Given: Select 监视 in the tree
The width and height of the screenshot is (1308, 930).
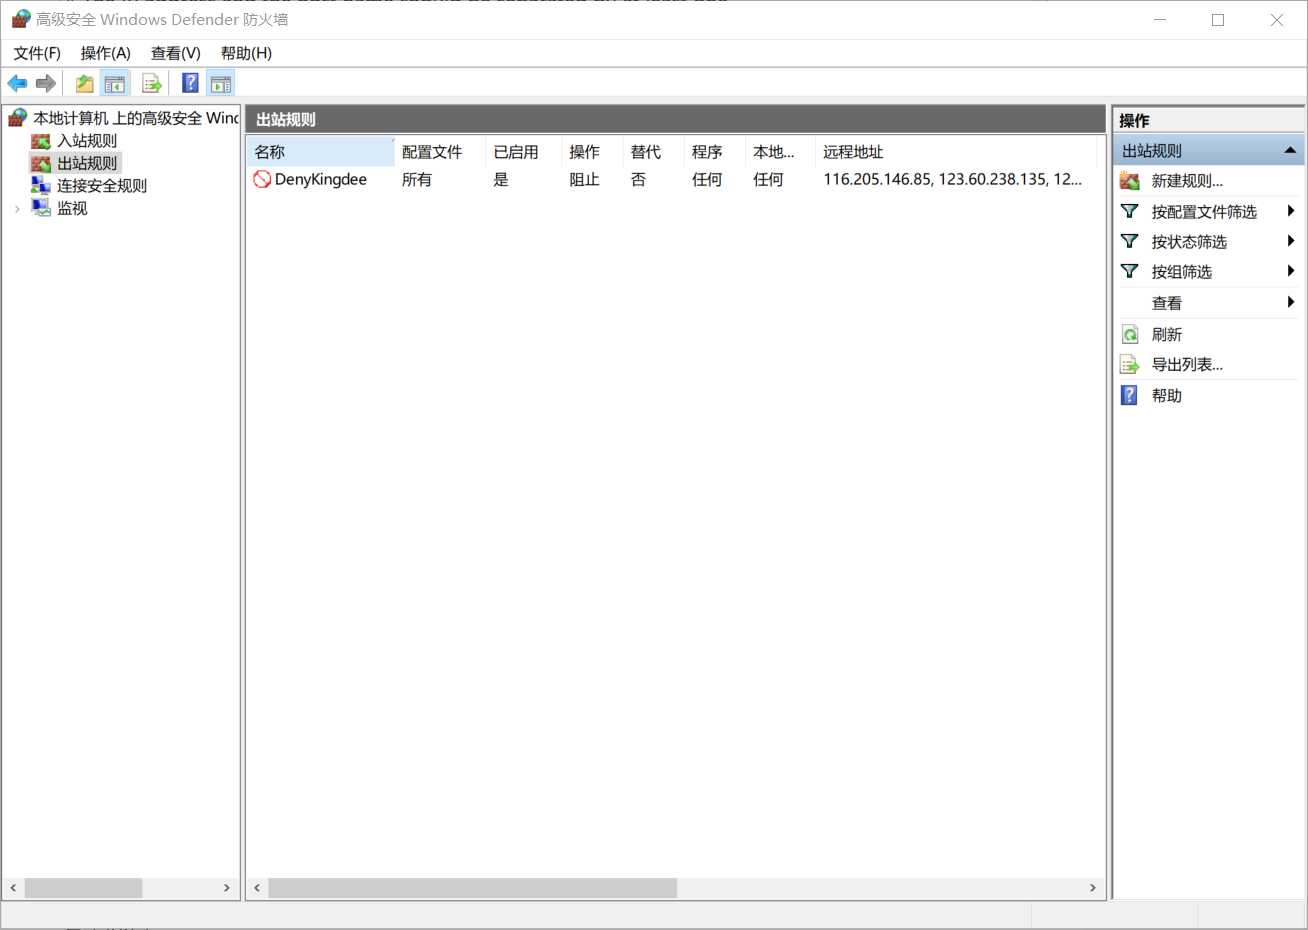Looking at the screenshot, I should (72, 208).
